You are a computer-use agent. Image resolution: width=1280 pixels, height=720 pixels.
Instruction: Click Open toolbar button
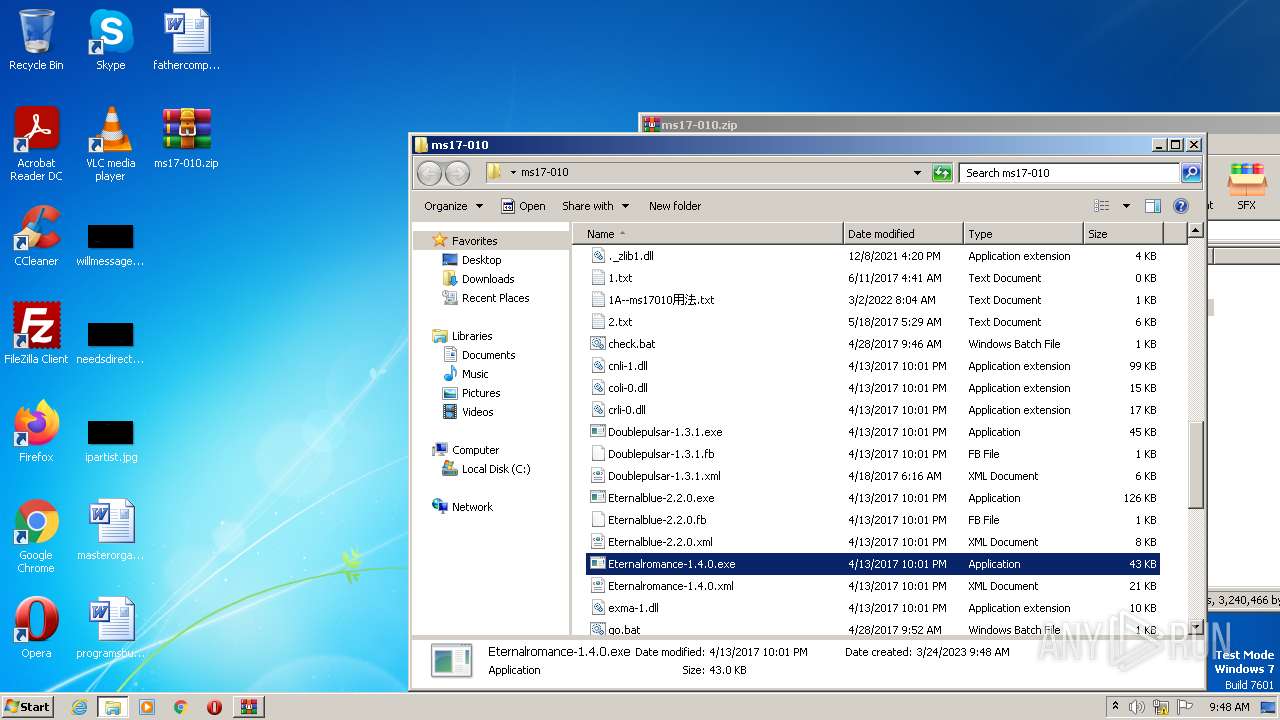point(523,206)
